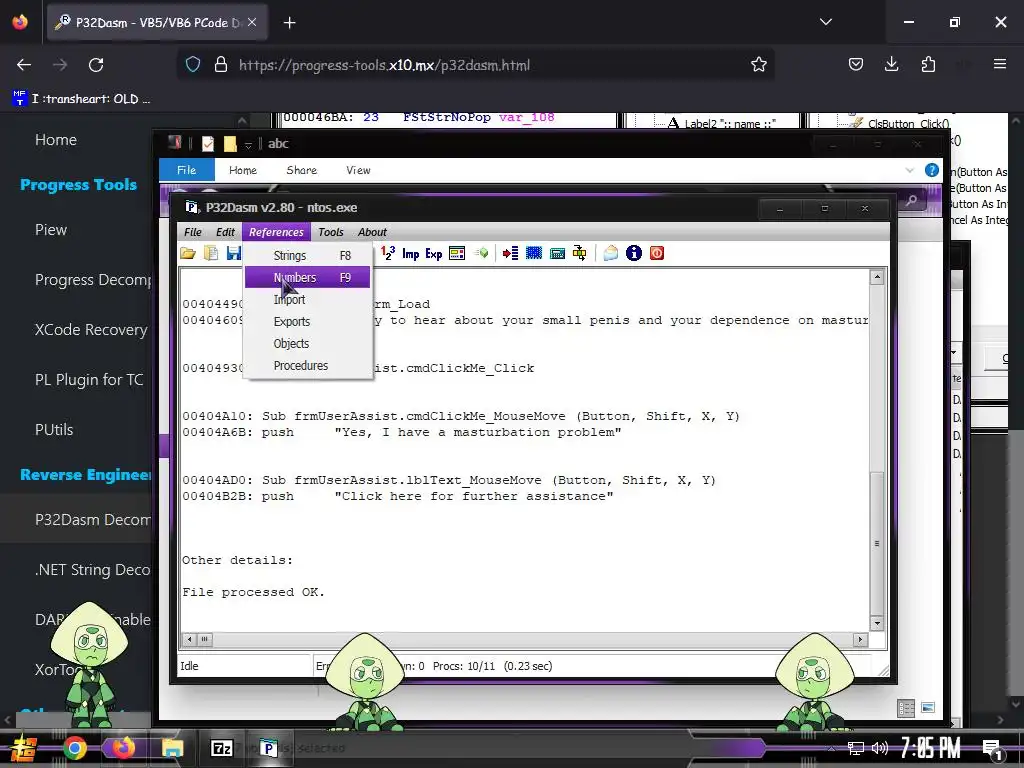Viewport: 1024px width, 768px height.
Task: Click scroll down arrow in P32Dasm listing
Action: coord(877,623)
